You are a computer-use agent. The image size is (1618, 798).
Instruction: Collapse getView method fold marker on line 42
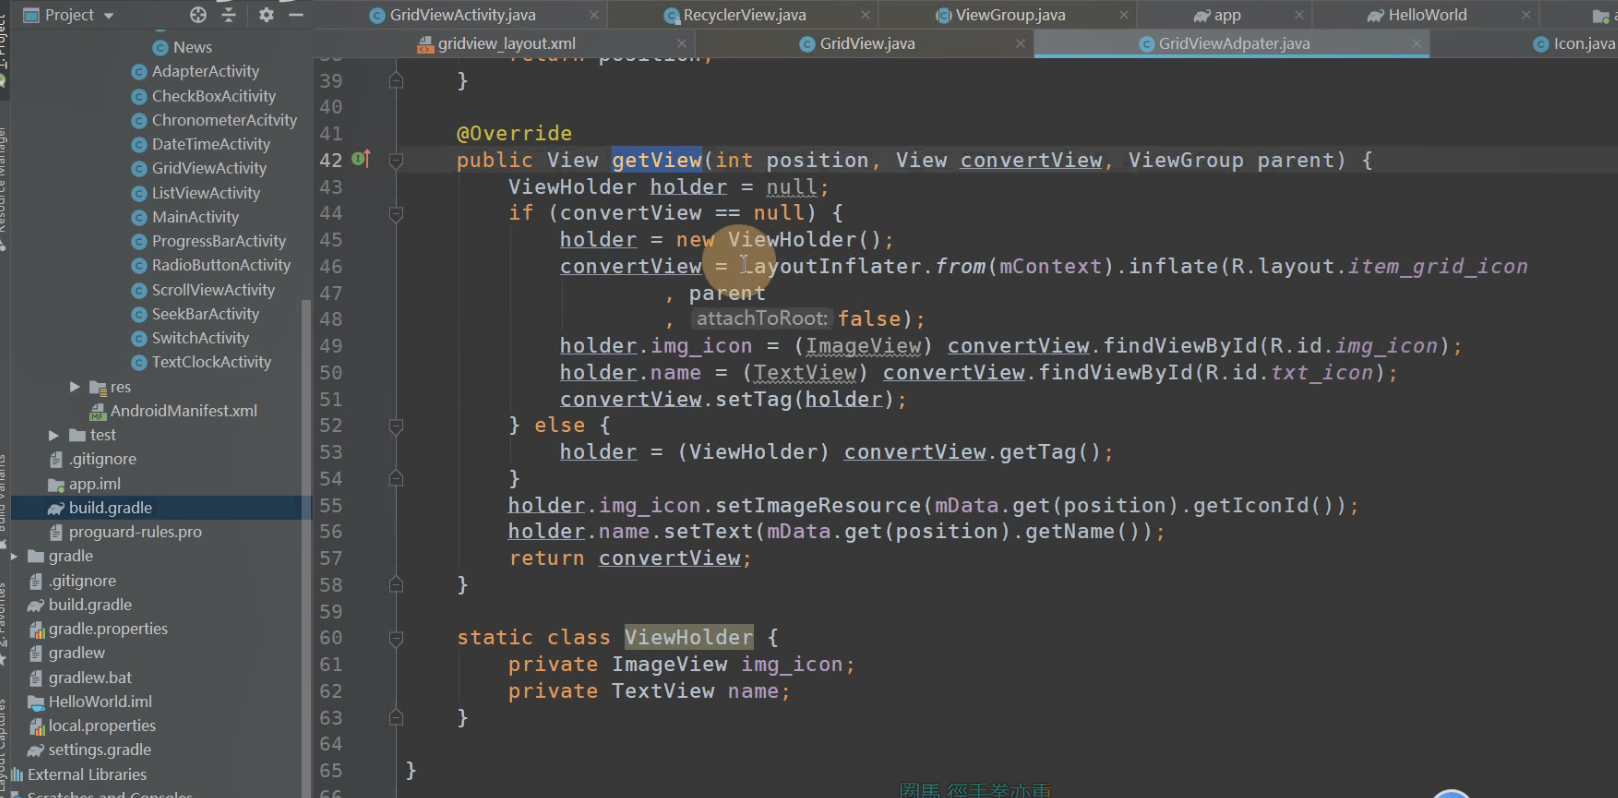coord(396,160)
